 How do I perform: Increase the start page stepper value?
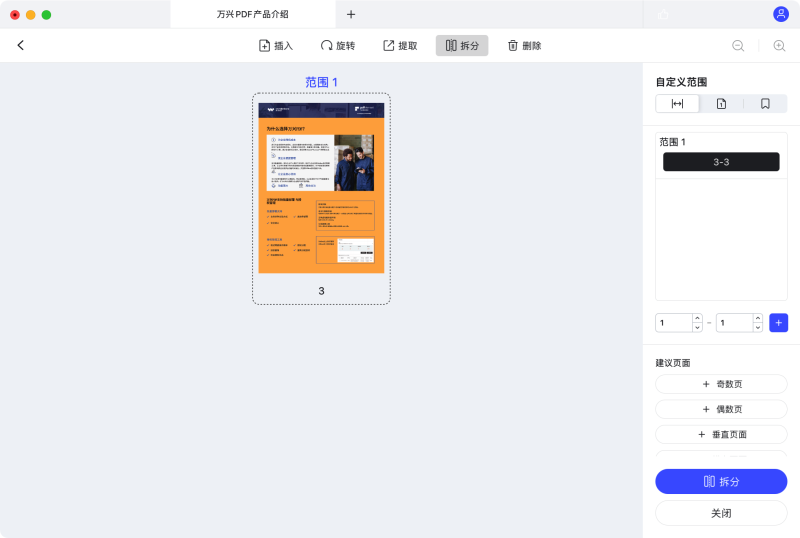[x=696, y=318]
